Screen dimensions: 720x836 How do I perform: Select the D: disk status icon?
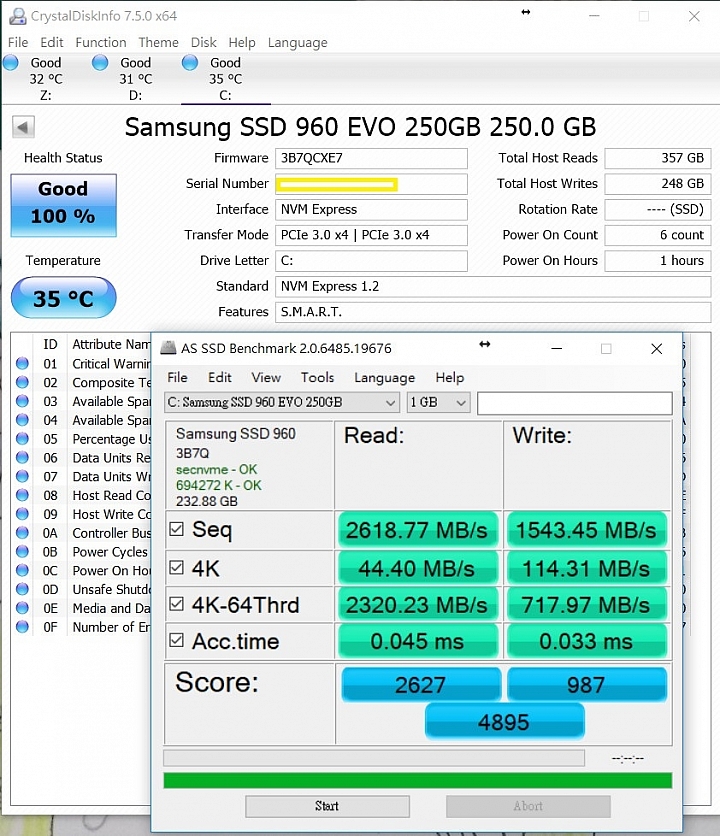100,63
